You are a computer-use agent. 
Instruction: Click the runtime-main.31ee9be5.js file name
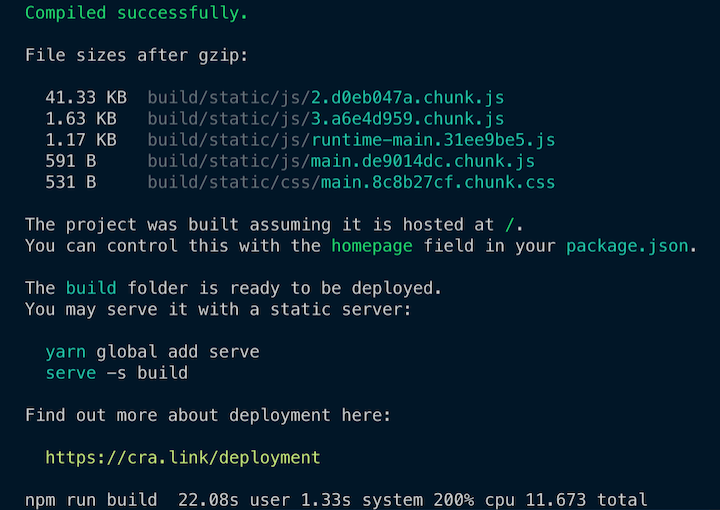coord(433,140)
